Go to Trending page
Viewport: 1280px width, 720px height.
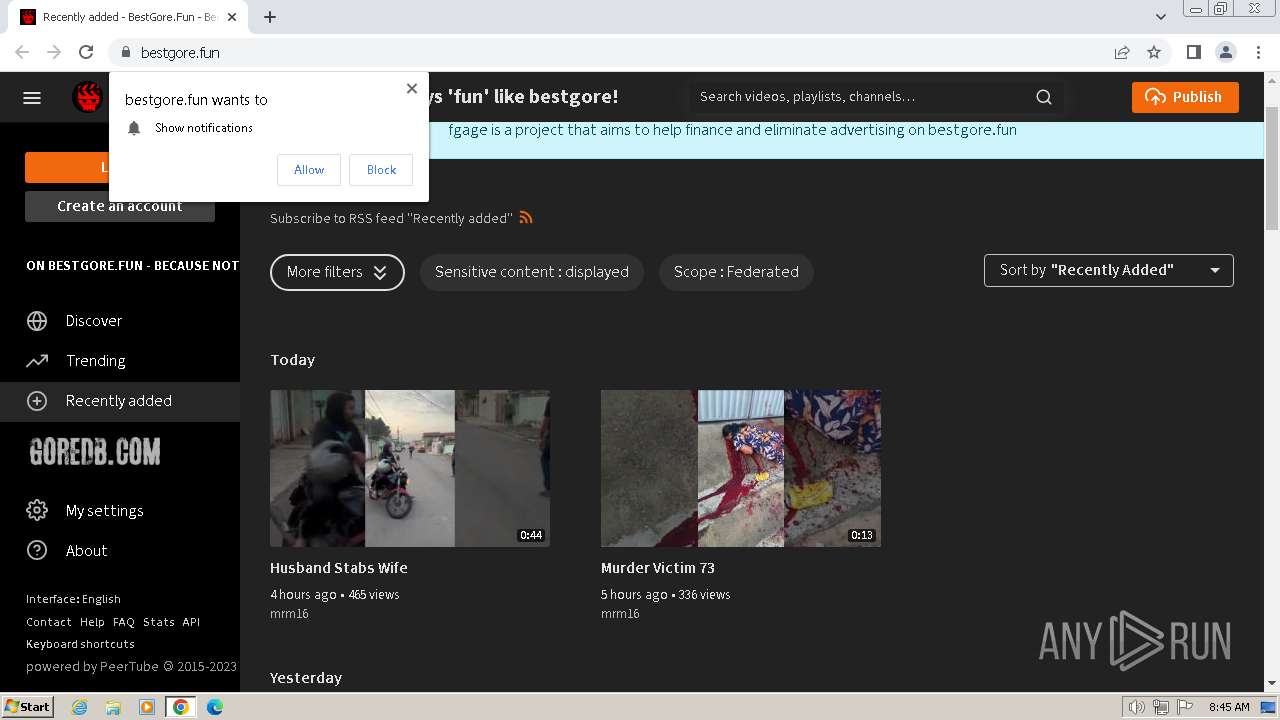point(96,361)
